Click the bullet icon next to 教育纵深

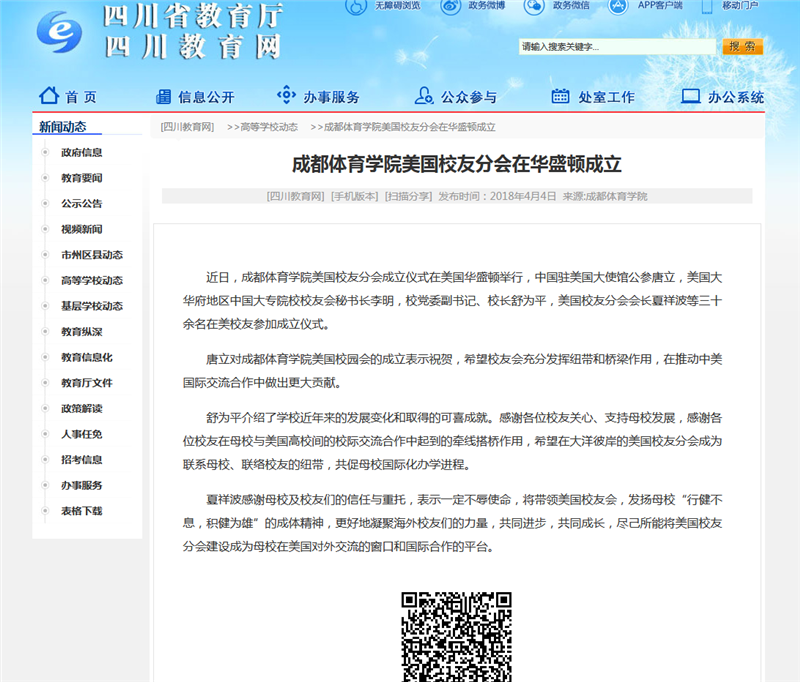(45, 331)
